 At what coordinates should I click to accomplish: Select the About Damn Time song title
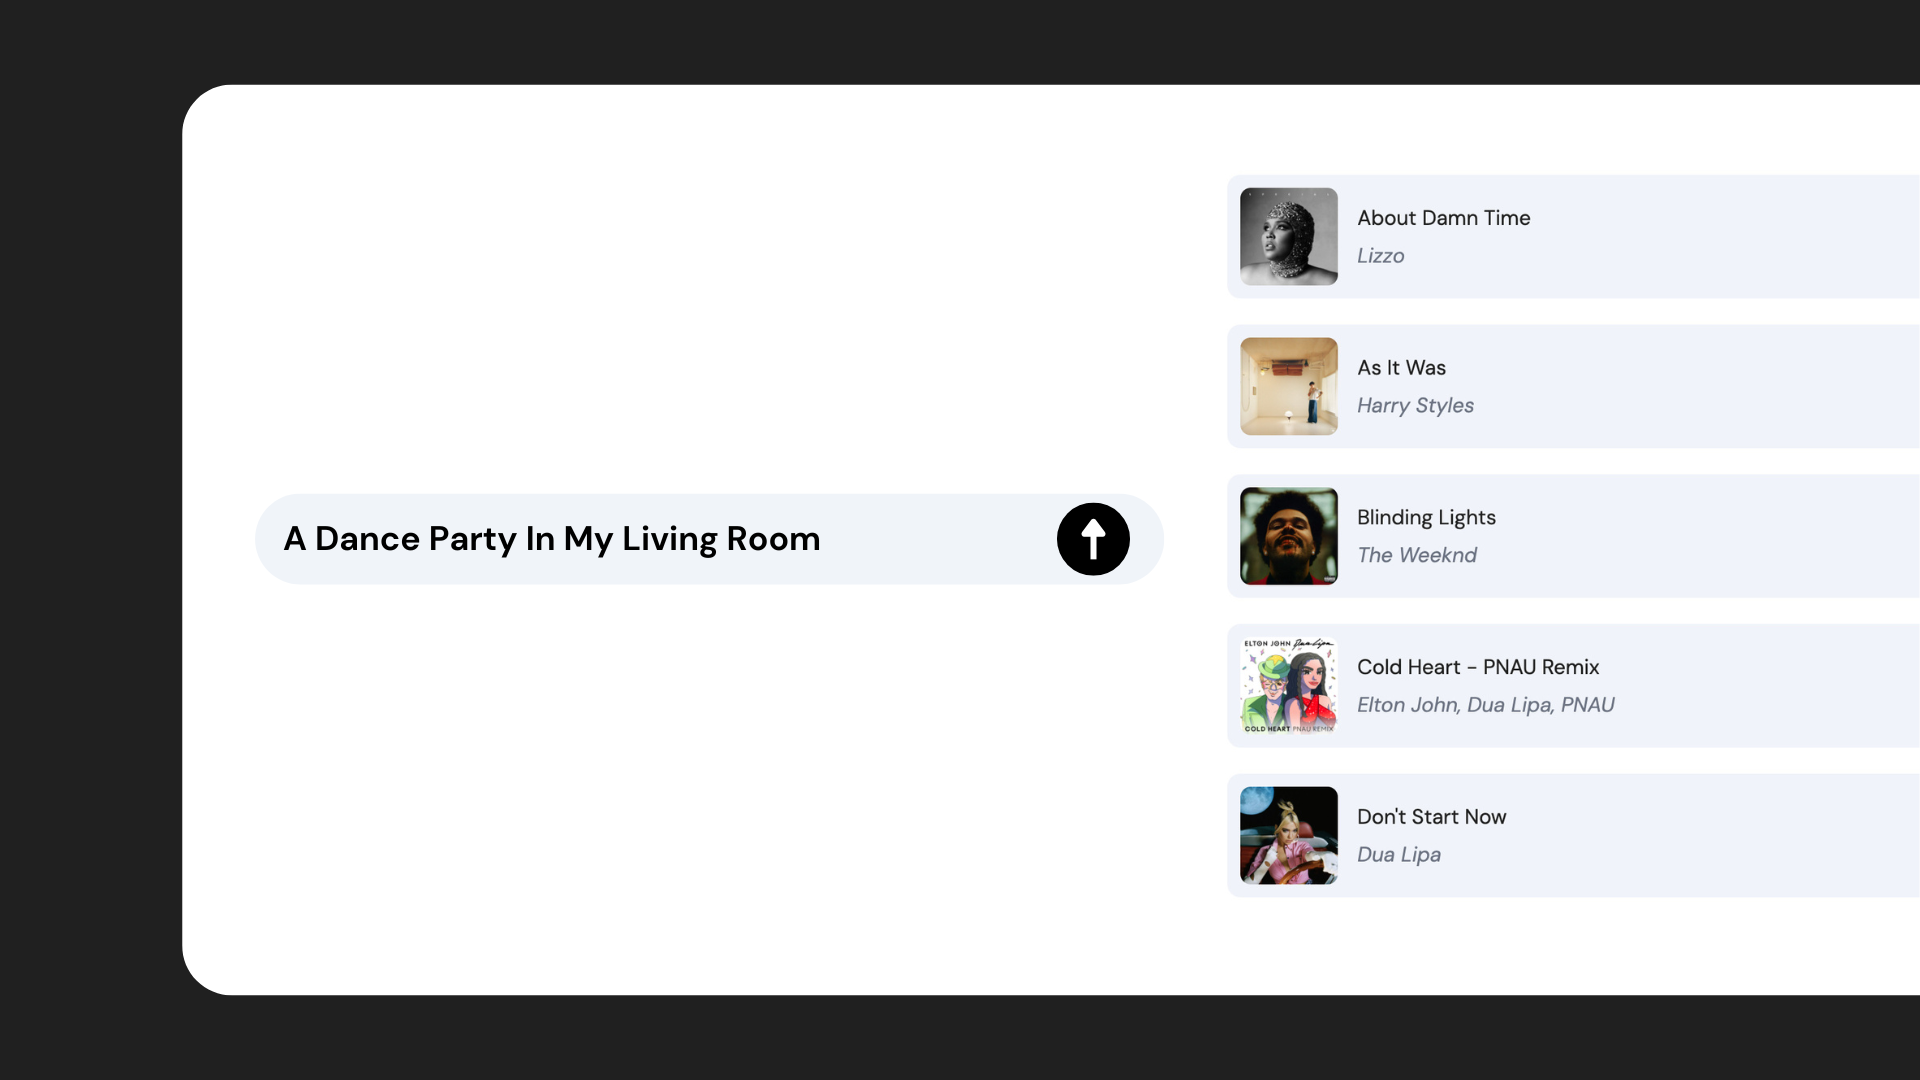click(x=1443, y=218)
